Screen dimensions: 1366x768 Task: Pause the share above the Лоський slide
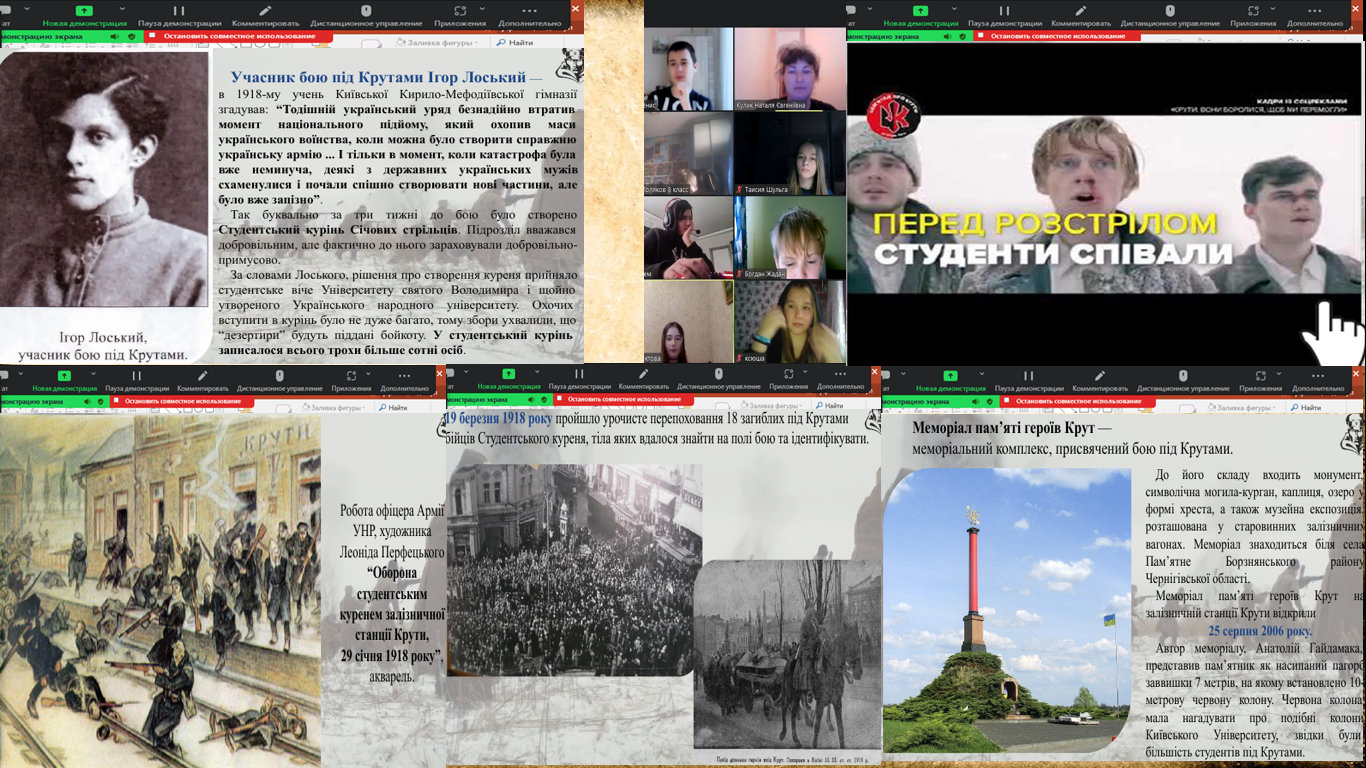point(179,10)
